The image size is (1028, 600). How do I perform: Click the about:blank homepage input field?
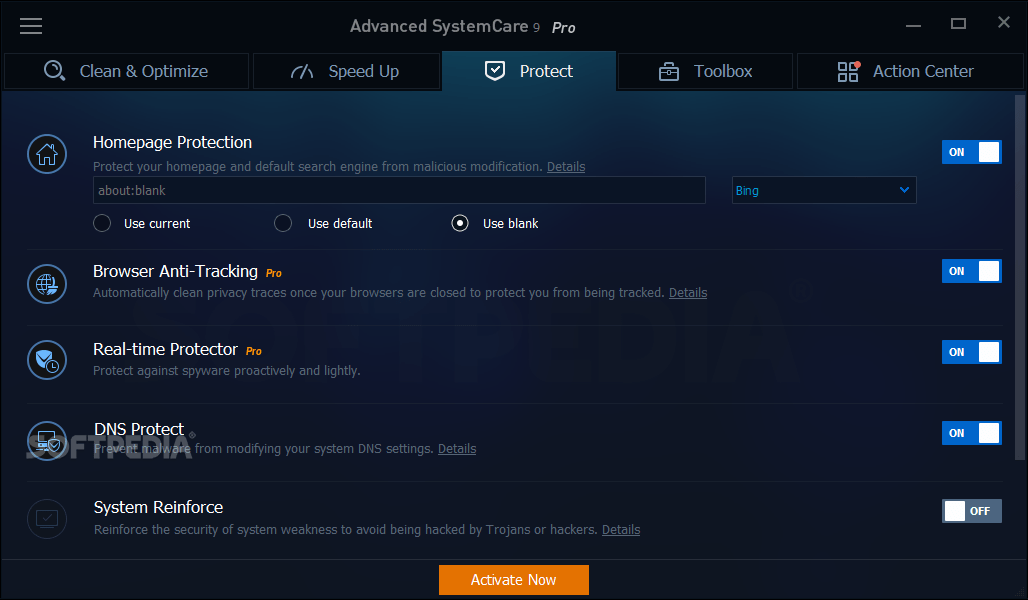click(399, 190)
